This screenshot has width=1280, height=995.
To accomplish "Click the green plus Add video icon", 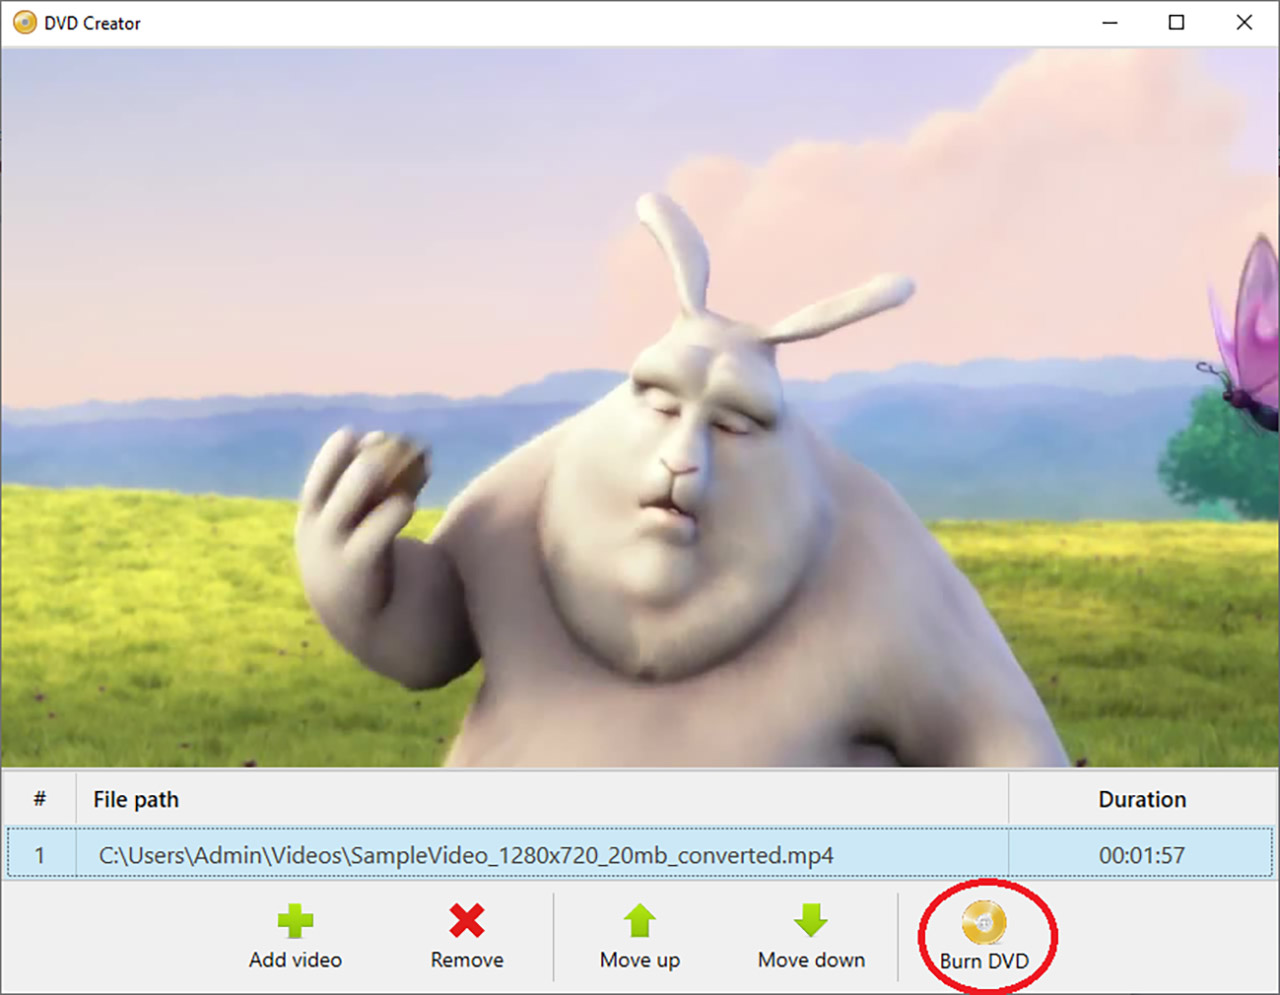I will tap(295, 920).
